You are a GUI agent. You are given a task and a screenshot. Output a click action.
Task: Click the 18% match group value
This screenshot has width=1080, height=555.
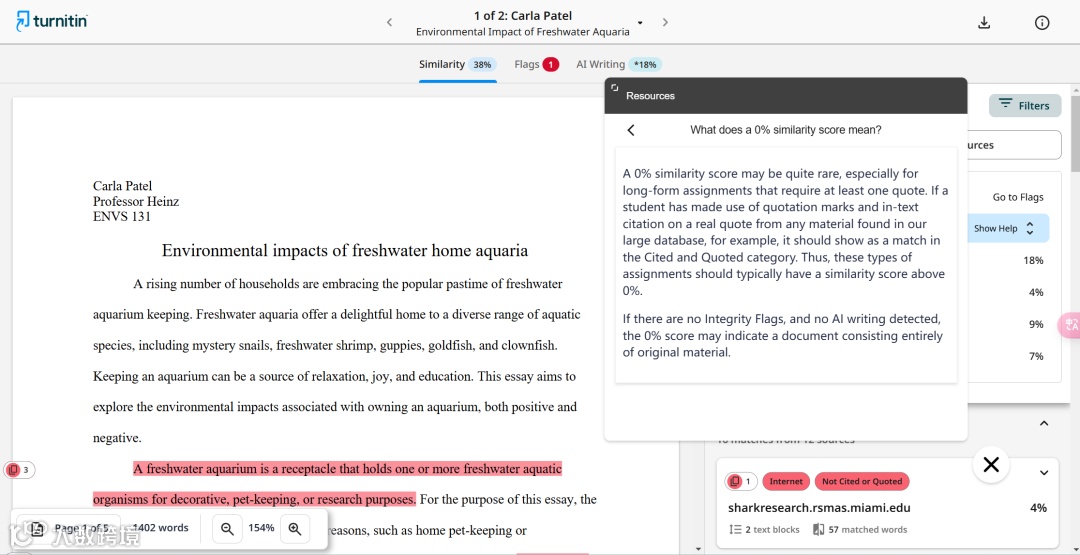(1033, 260)
